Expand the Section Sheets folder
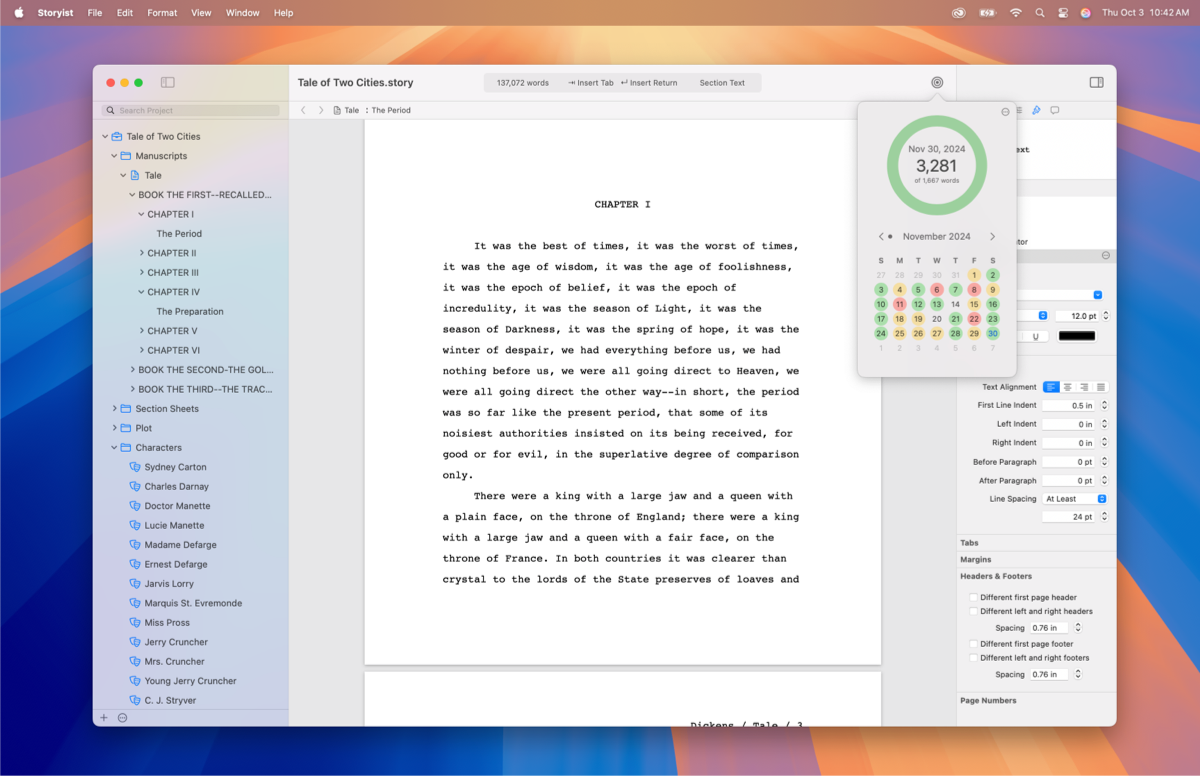The width and height of the screenshot is (1200, 776). (x=114, y=409)
